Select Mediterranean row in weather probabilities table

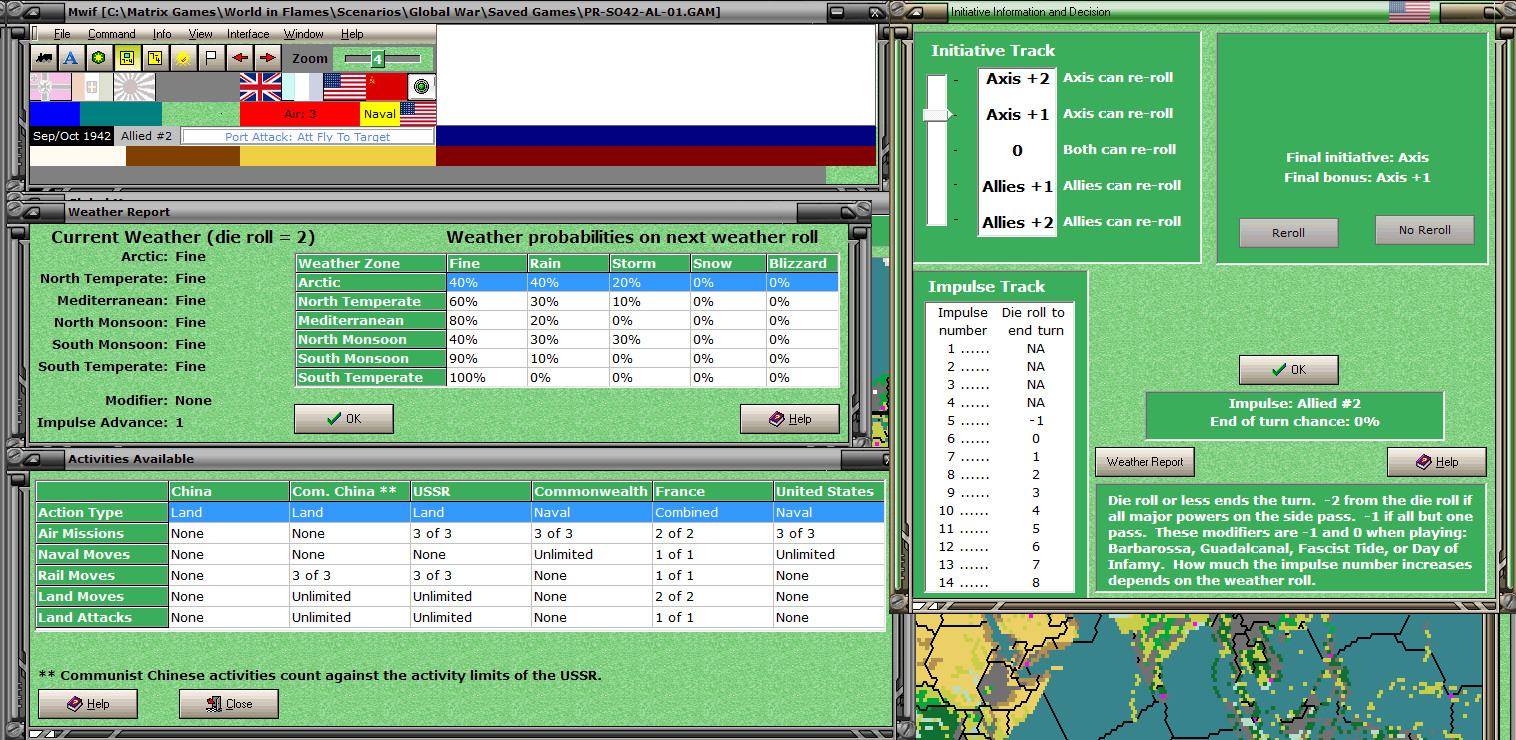coord(567,321)
